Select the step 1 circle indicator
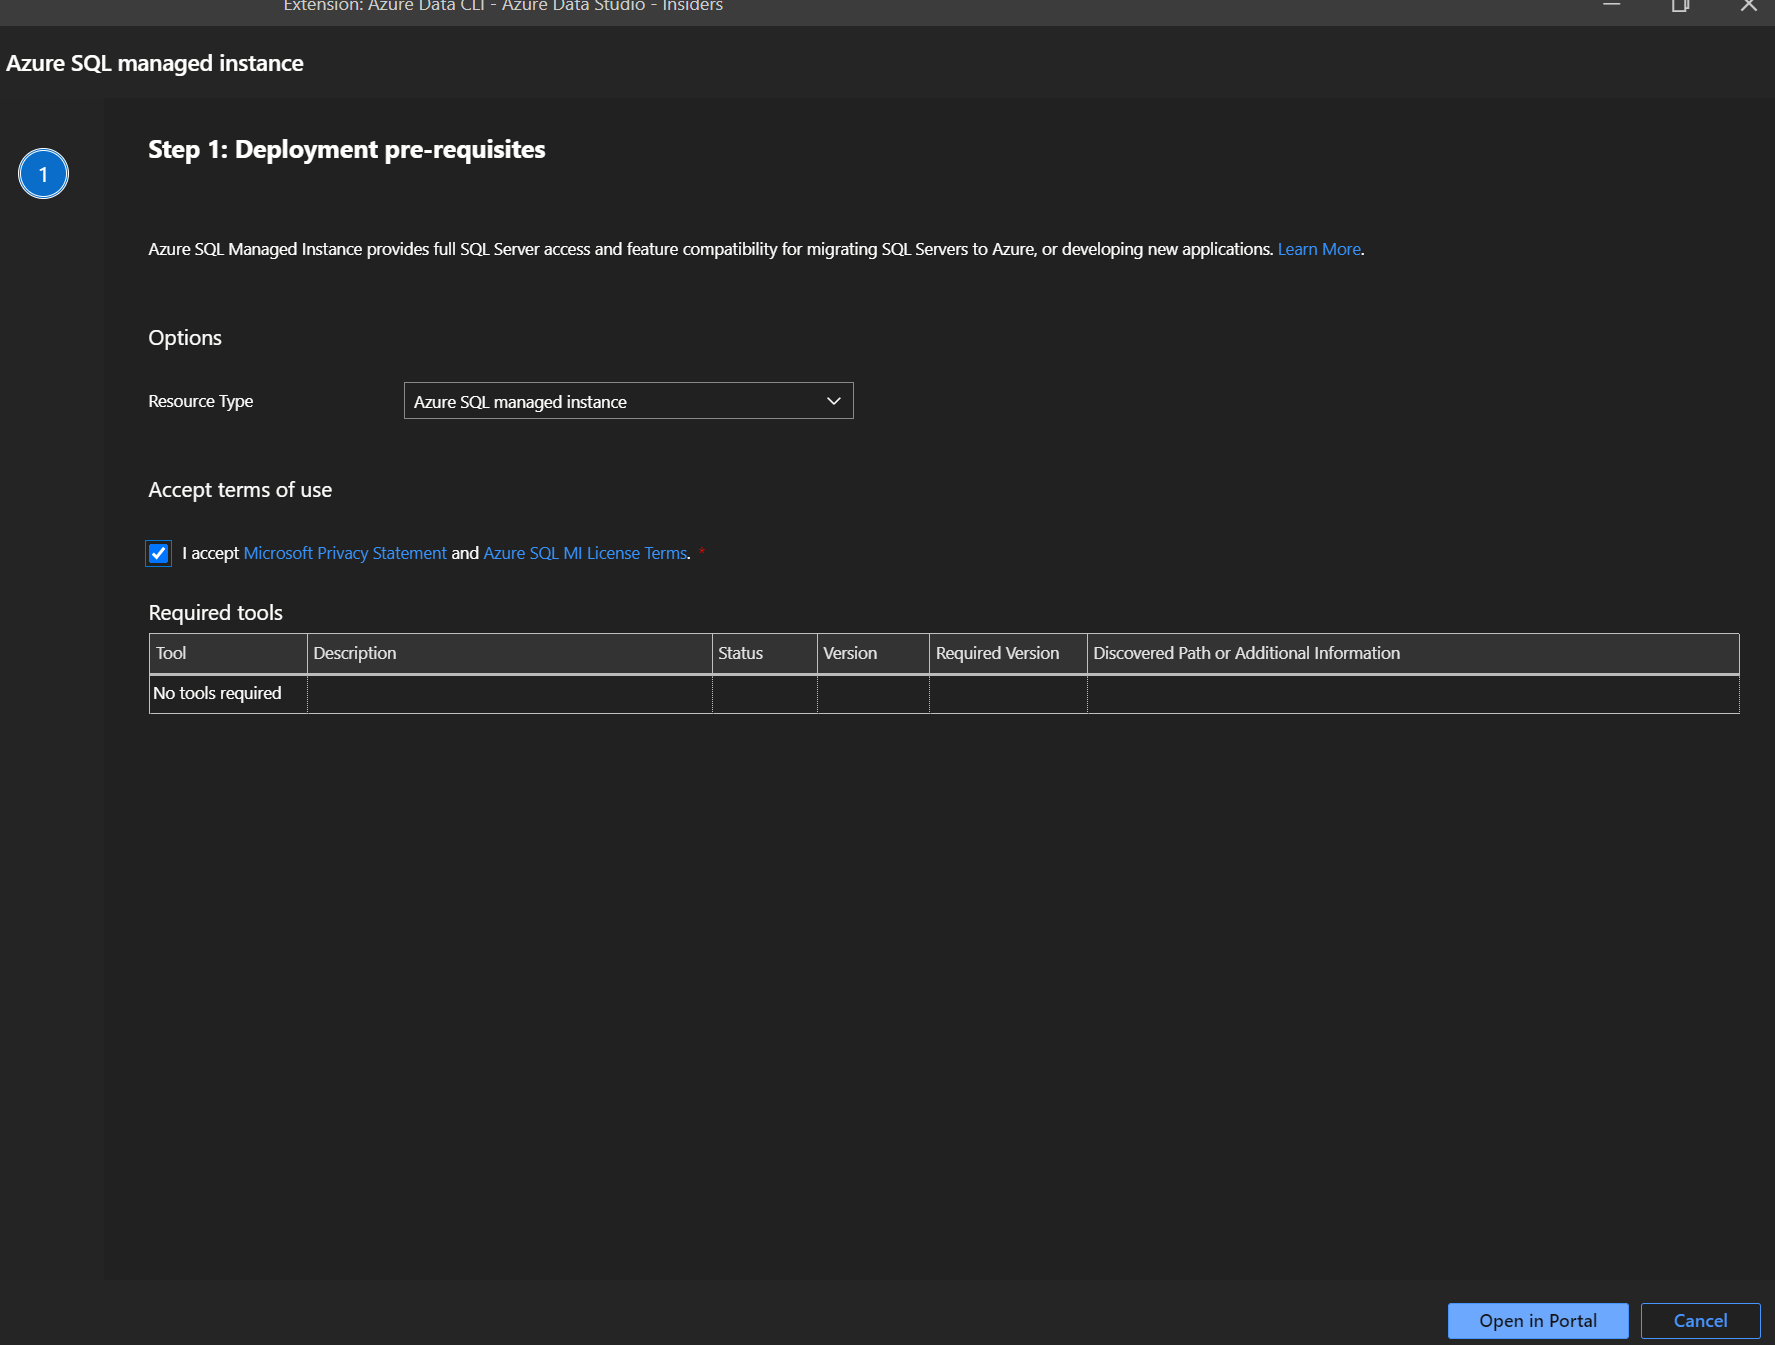Screen dimensions: 1775x1345 (43, 173)
